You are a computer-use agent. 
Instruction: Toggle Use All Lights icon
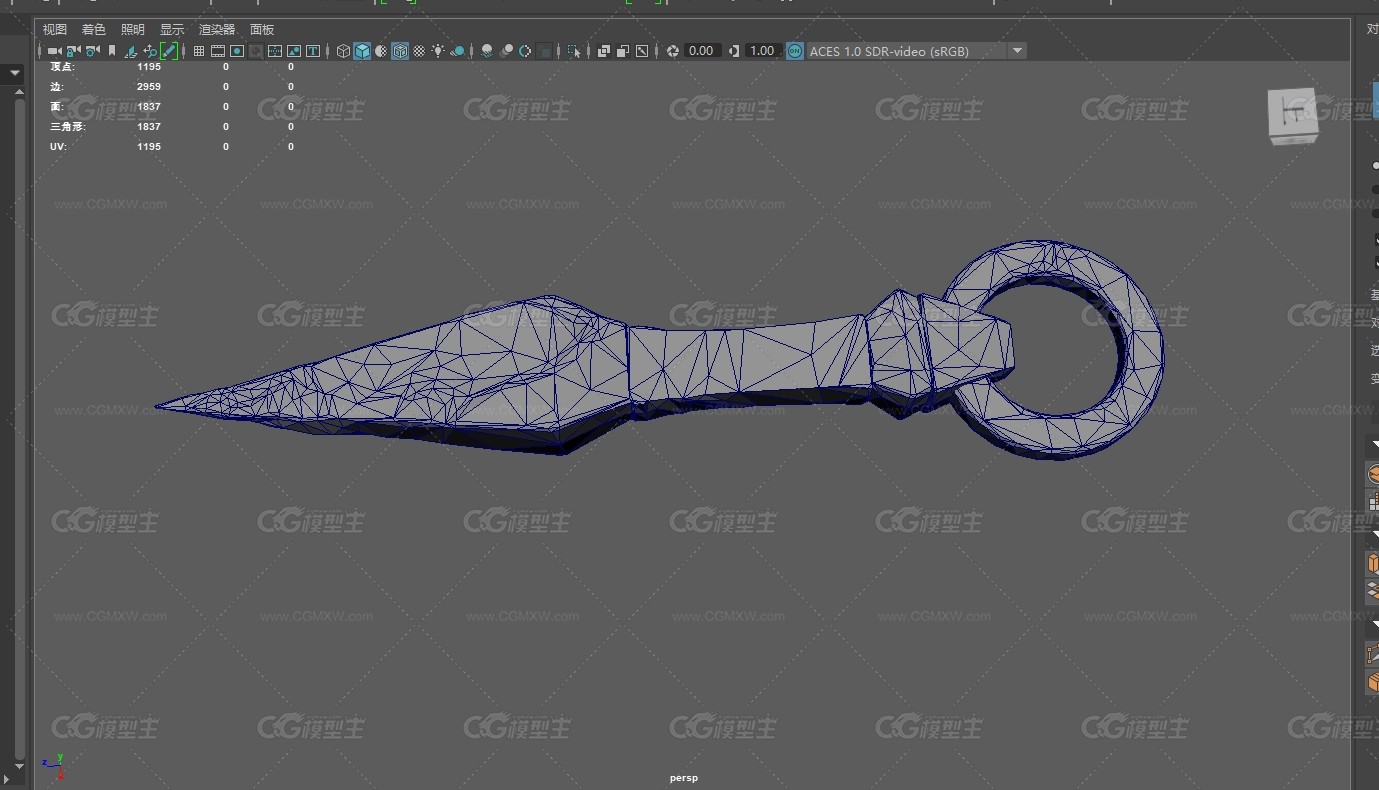[x=438, y=51]
